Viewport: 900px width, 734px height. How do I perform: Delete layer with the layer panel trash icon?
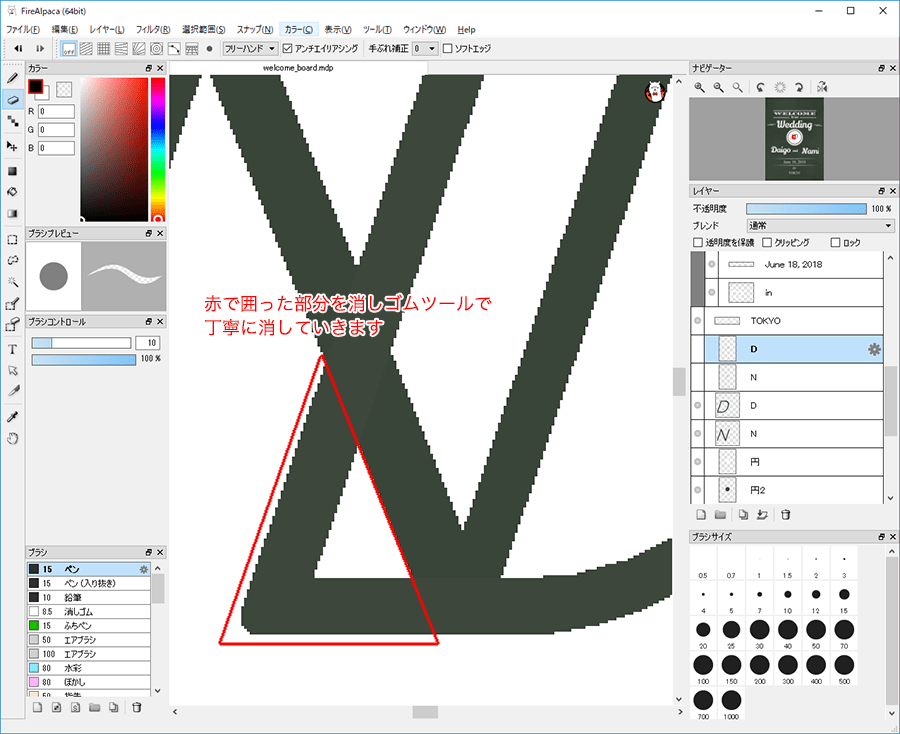[x=786, y=515]
